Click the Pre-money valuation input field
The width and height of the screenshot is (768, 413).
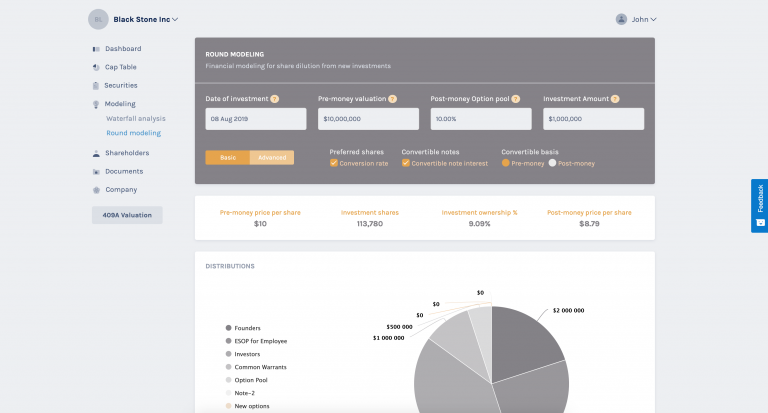368,119
